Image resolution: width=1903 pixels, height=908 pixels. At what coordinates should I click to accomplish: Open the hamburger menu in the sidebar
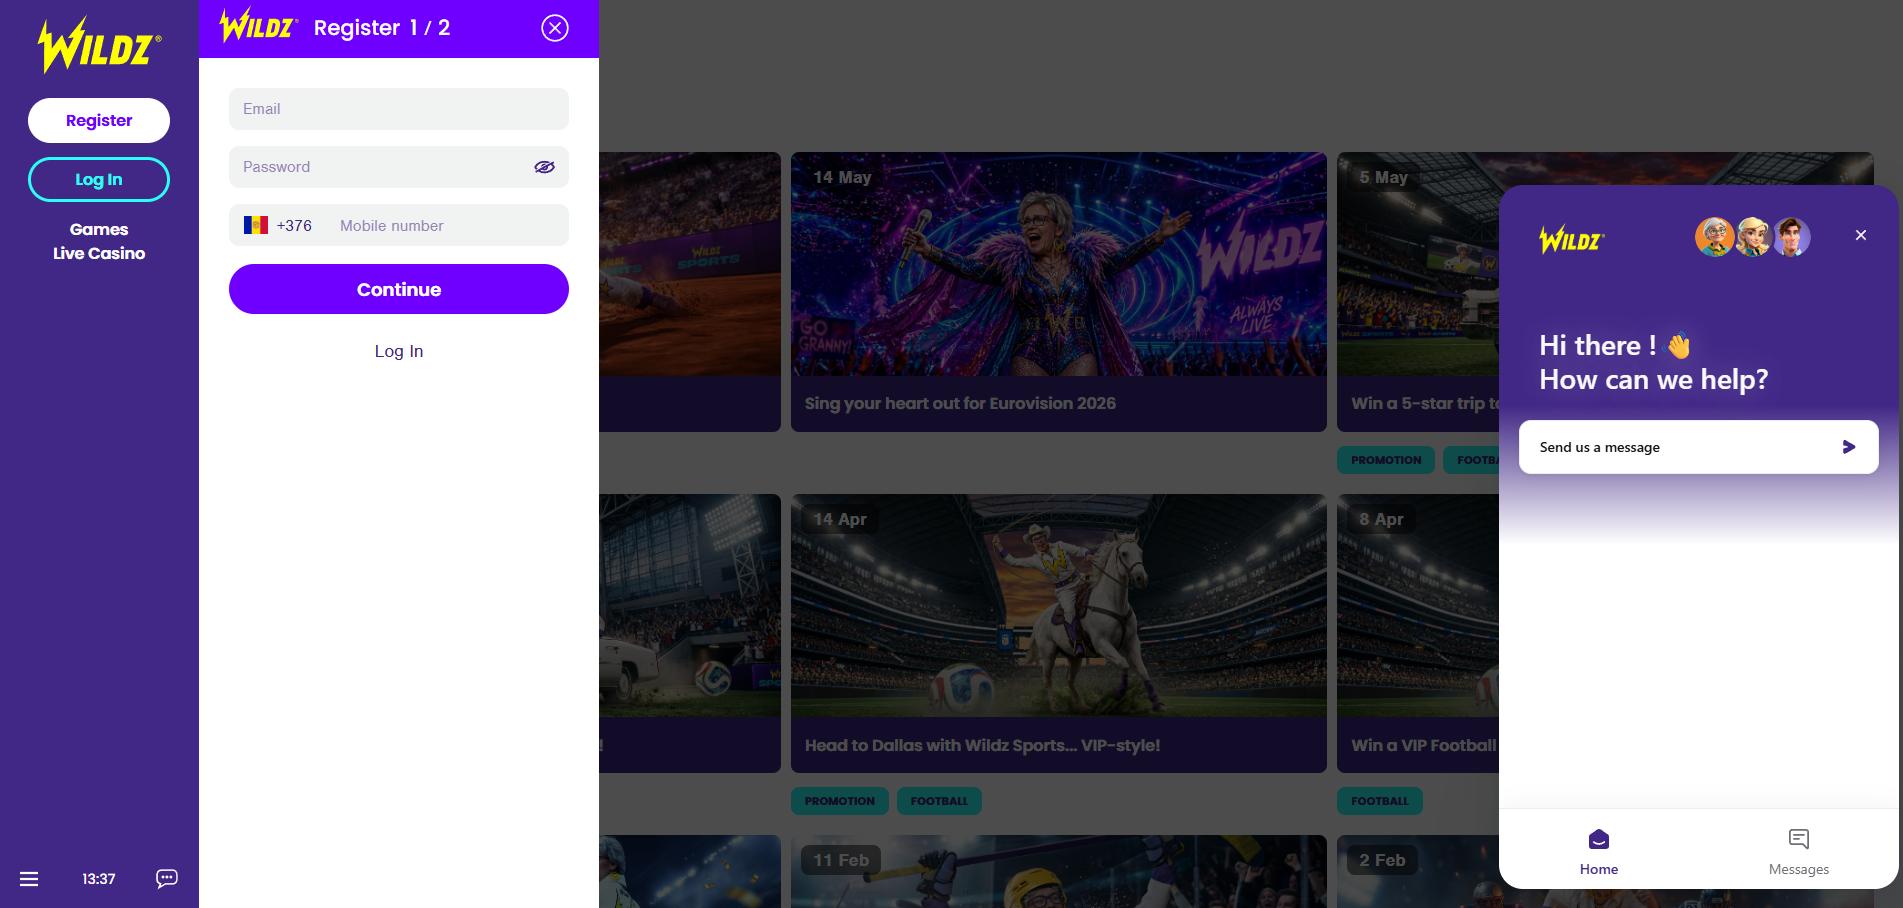29,879
